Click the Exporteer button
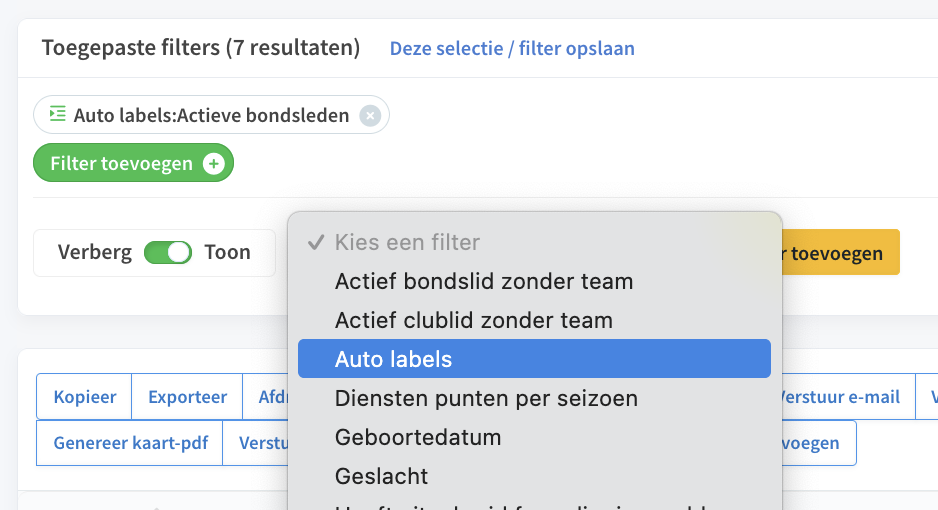This screenshot has width=938, height=510. point(187,396)
